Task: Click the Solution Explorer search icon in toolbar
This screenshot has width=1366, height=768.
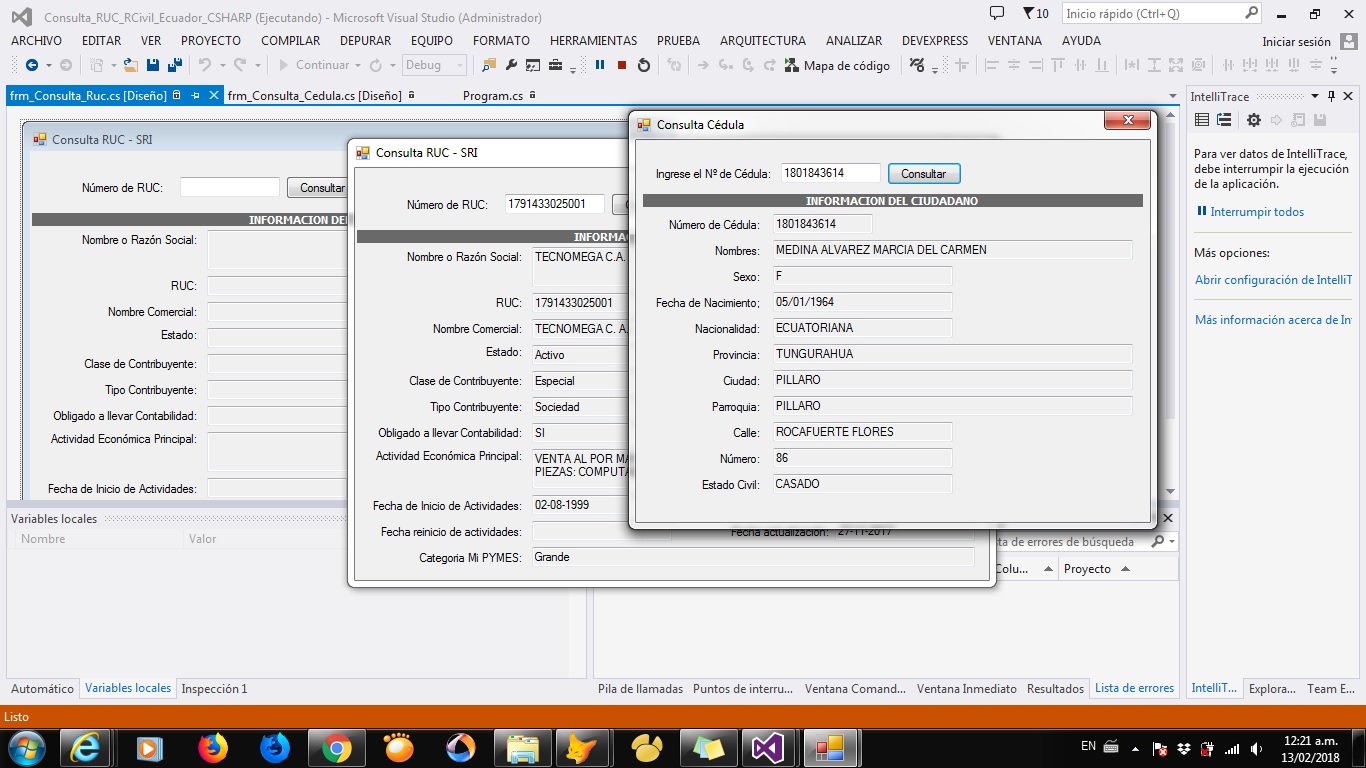Action: click(x=489, y=65)
